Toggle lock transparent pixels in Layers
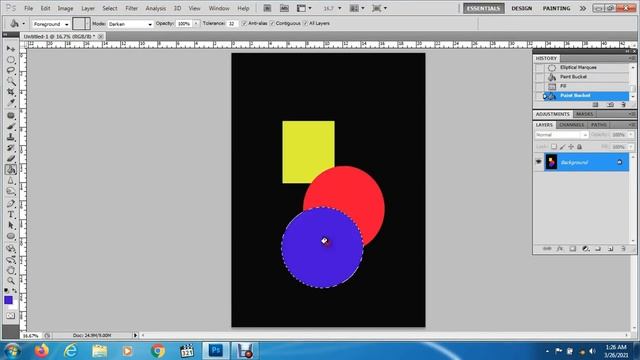 tap(554, 147)
